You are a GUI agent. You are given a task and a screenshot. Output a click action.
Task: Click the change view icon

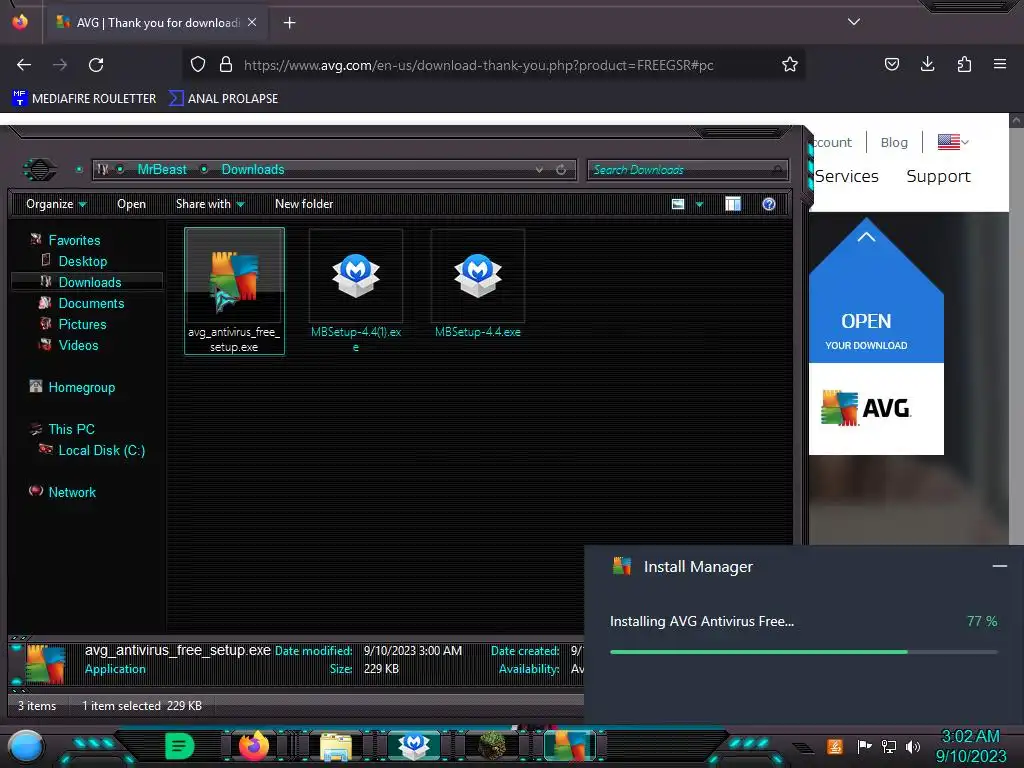tap(678, 204)
